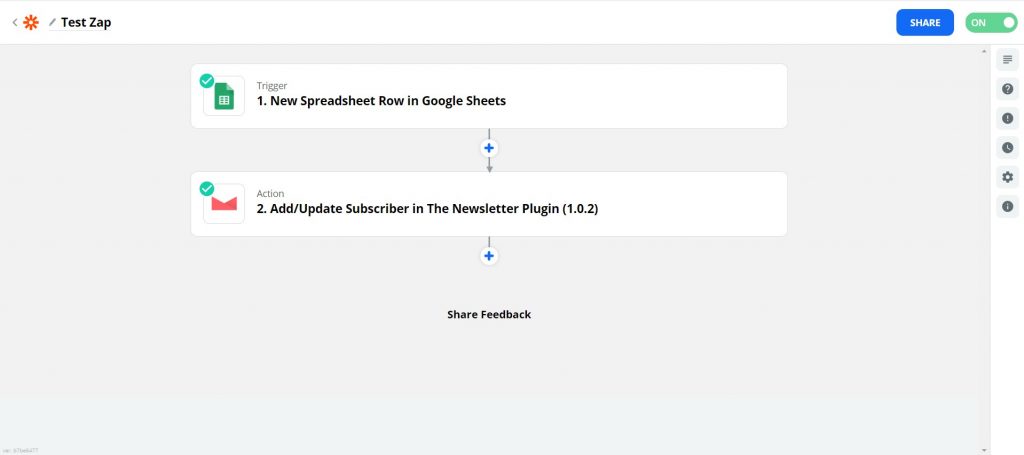Open the info details sidebar icon
The width and height of the screenshot is (1024, 455).
coord(1007,206)
